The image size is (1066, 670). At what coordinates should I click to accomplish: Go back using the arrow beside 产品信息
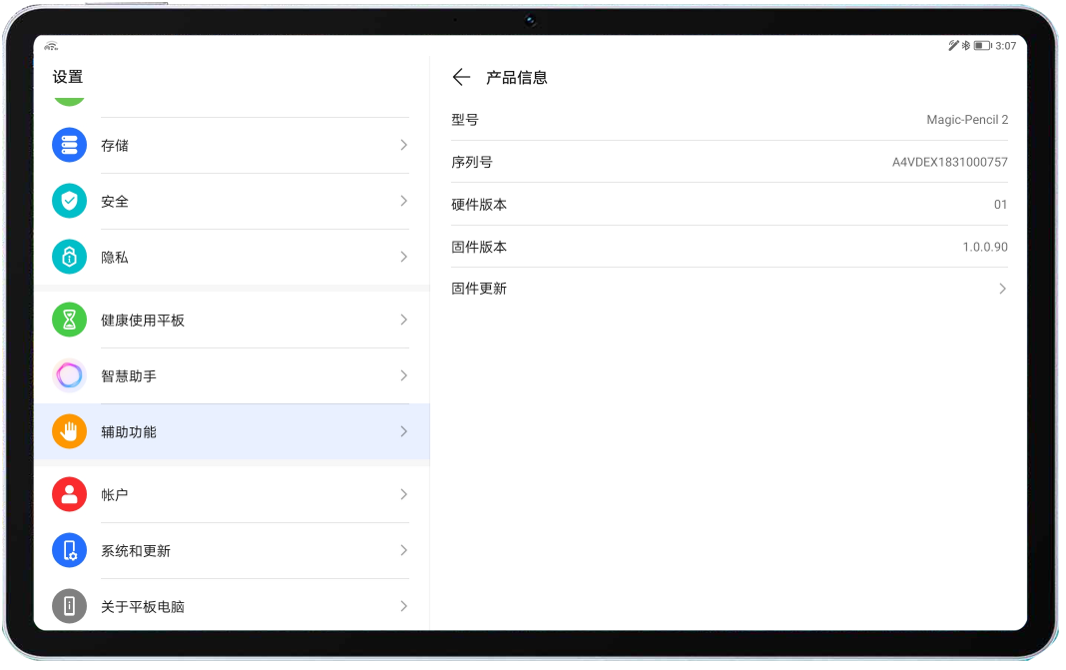461,77
